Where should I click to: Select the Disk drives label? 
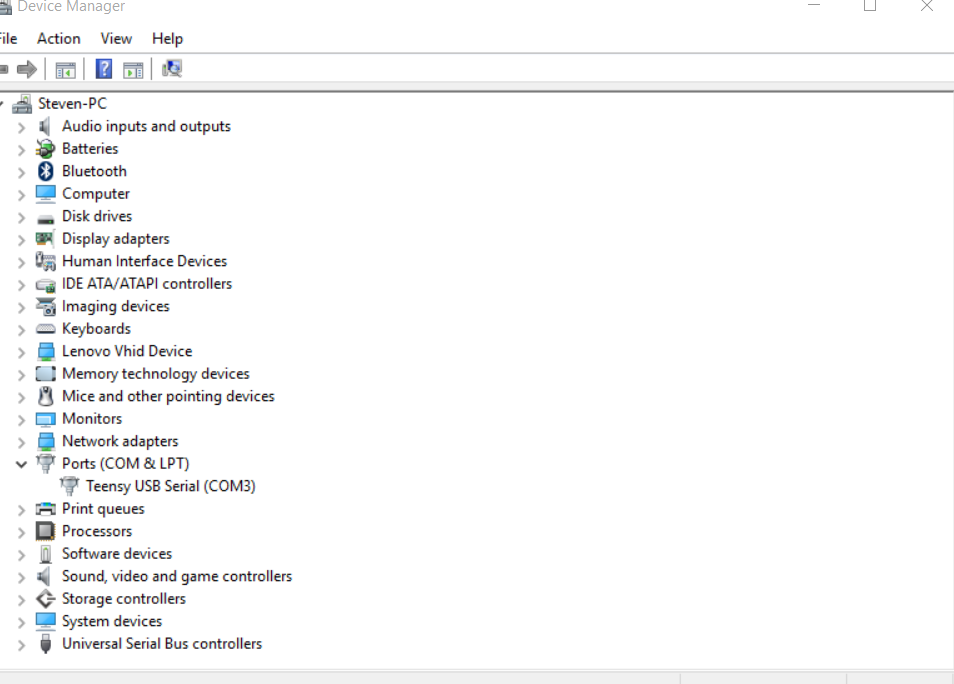(x=97, y=216)
